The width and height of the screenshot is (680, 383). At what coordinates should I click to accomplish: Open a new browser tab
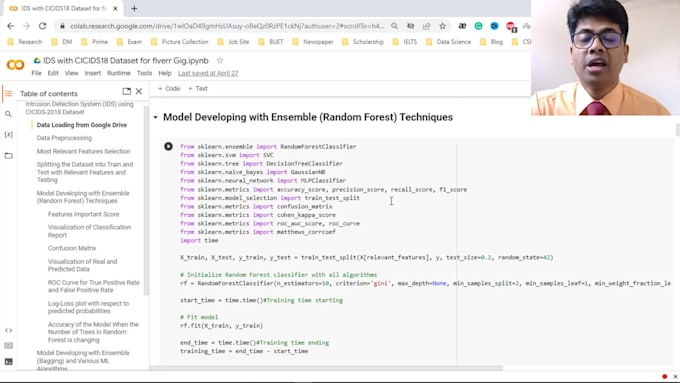point(134,8)
